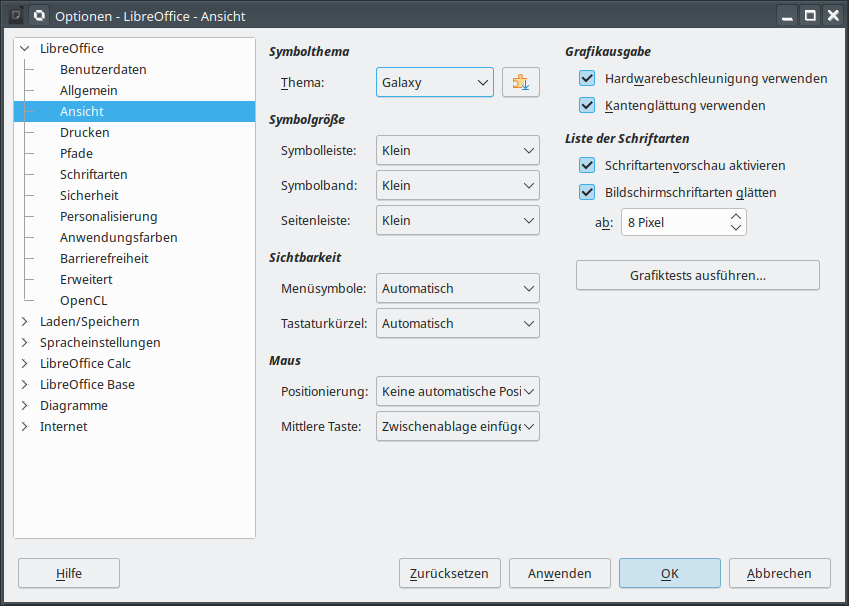Click the add icon theme extension button
Viewport: 849px width, 606px height.
pyautogui.click(x=520, y=82)
